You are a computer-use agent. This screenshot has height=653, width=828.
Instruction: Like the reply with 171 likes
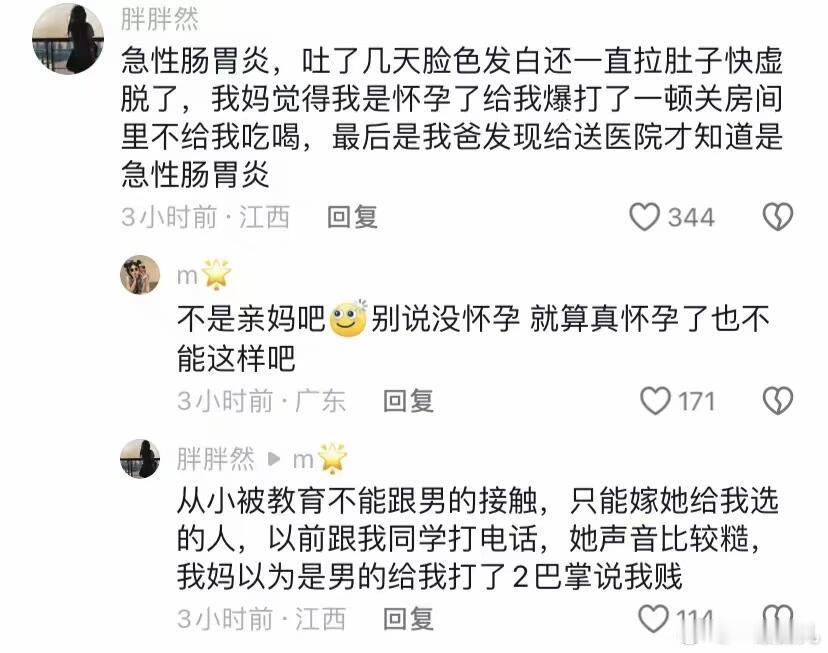[x=655, y=401]
